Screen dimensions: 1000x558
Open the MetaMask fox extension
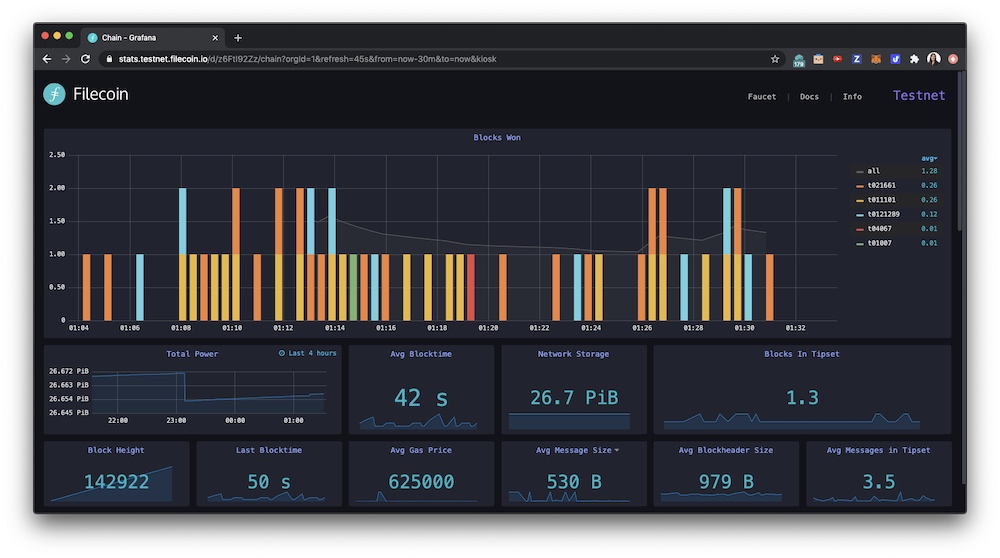tap(876, 59)
